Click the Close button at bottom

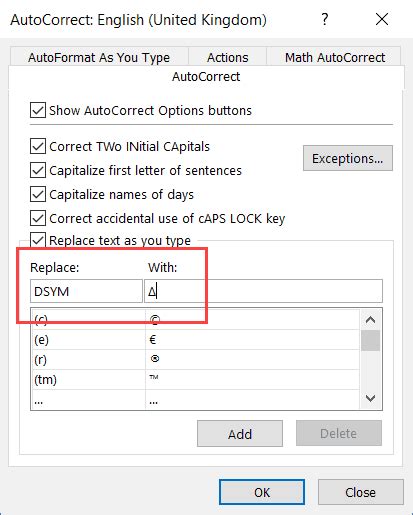coord(360,492)
